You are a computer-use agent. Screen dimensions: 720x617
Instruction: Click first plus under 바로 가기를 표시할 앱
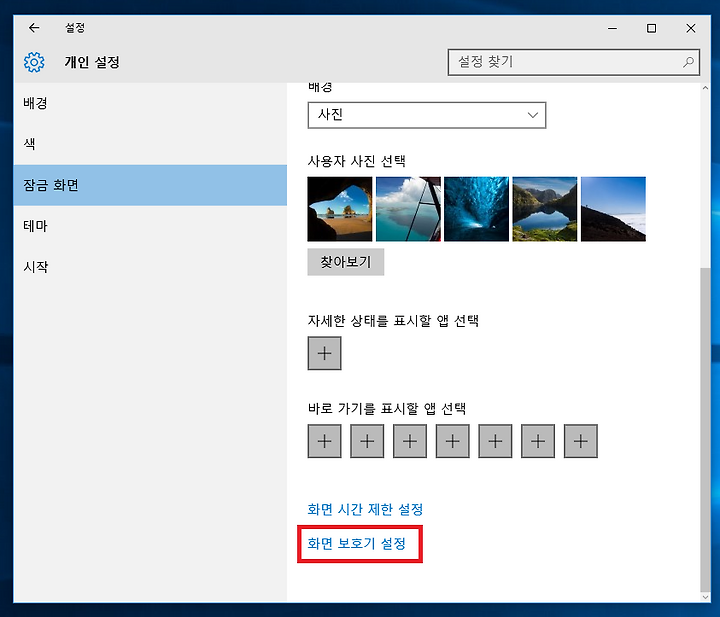tap(325, 441)
